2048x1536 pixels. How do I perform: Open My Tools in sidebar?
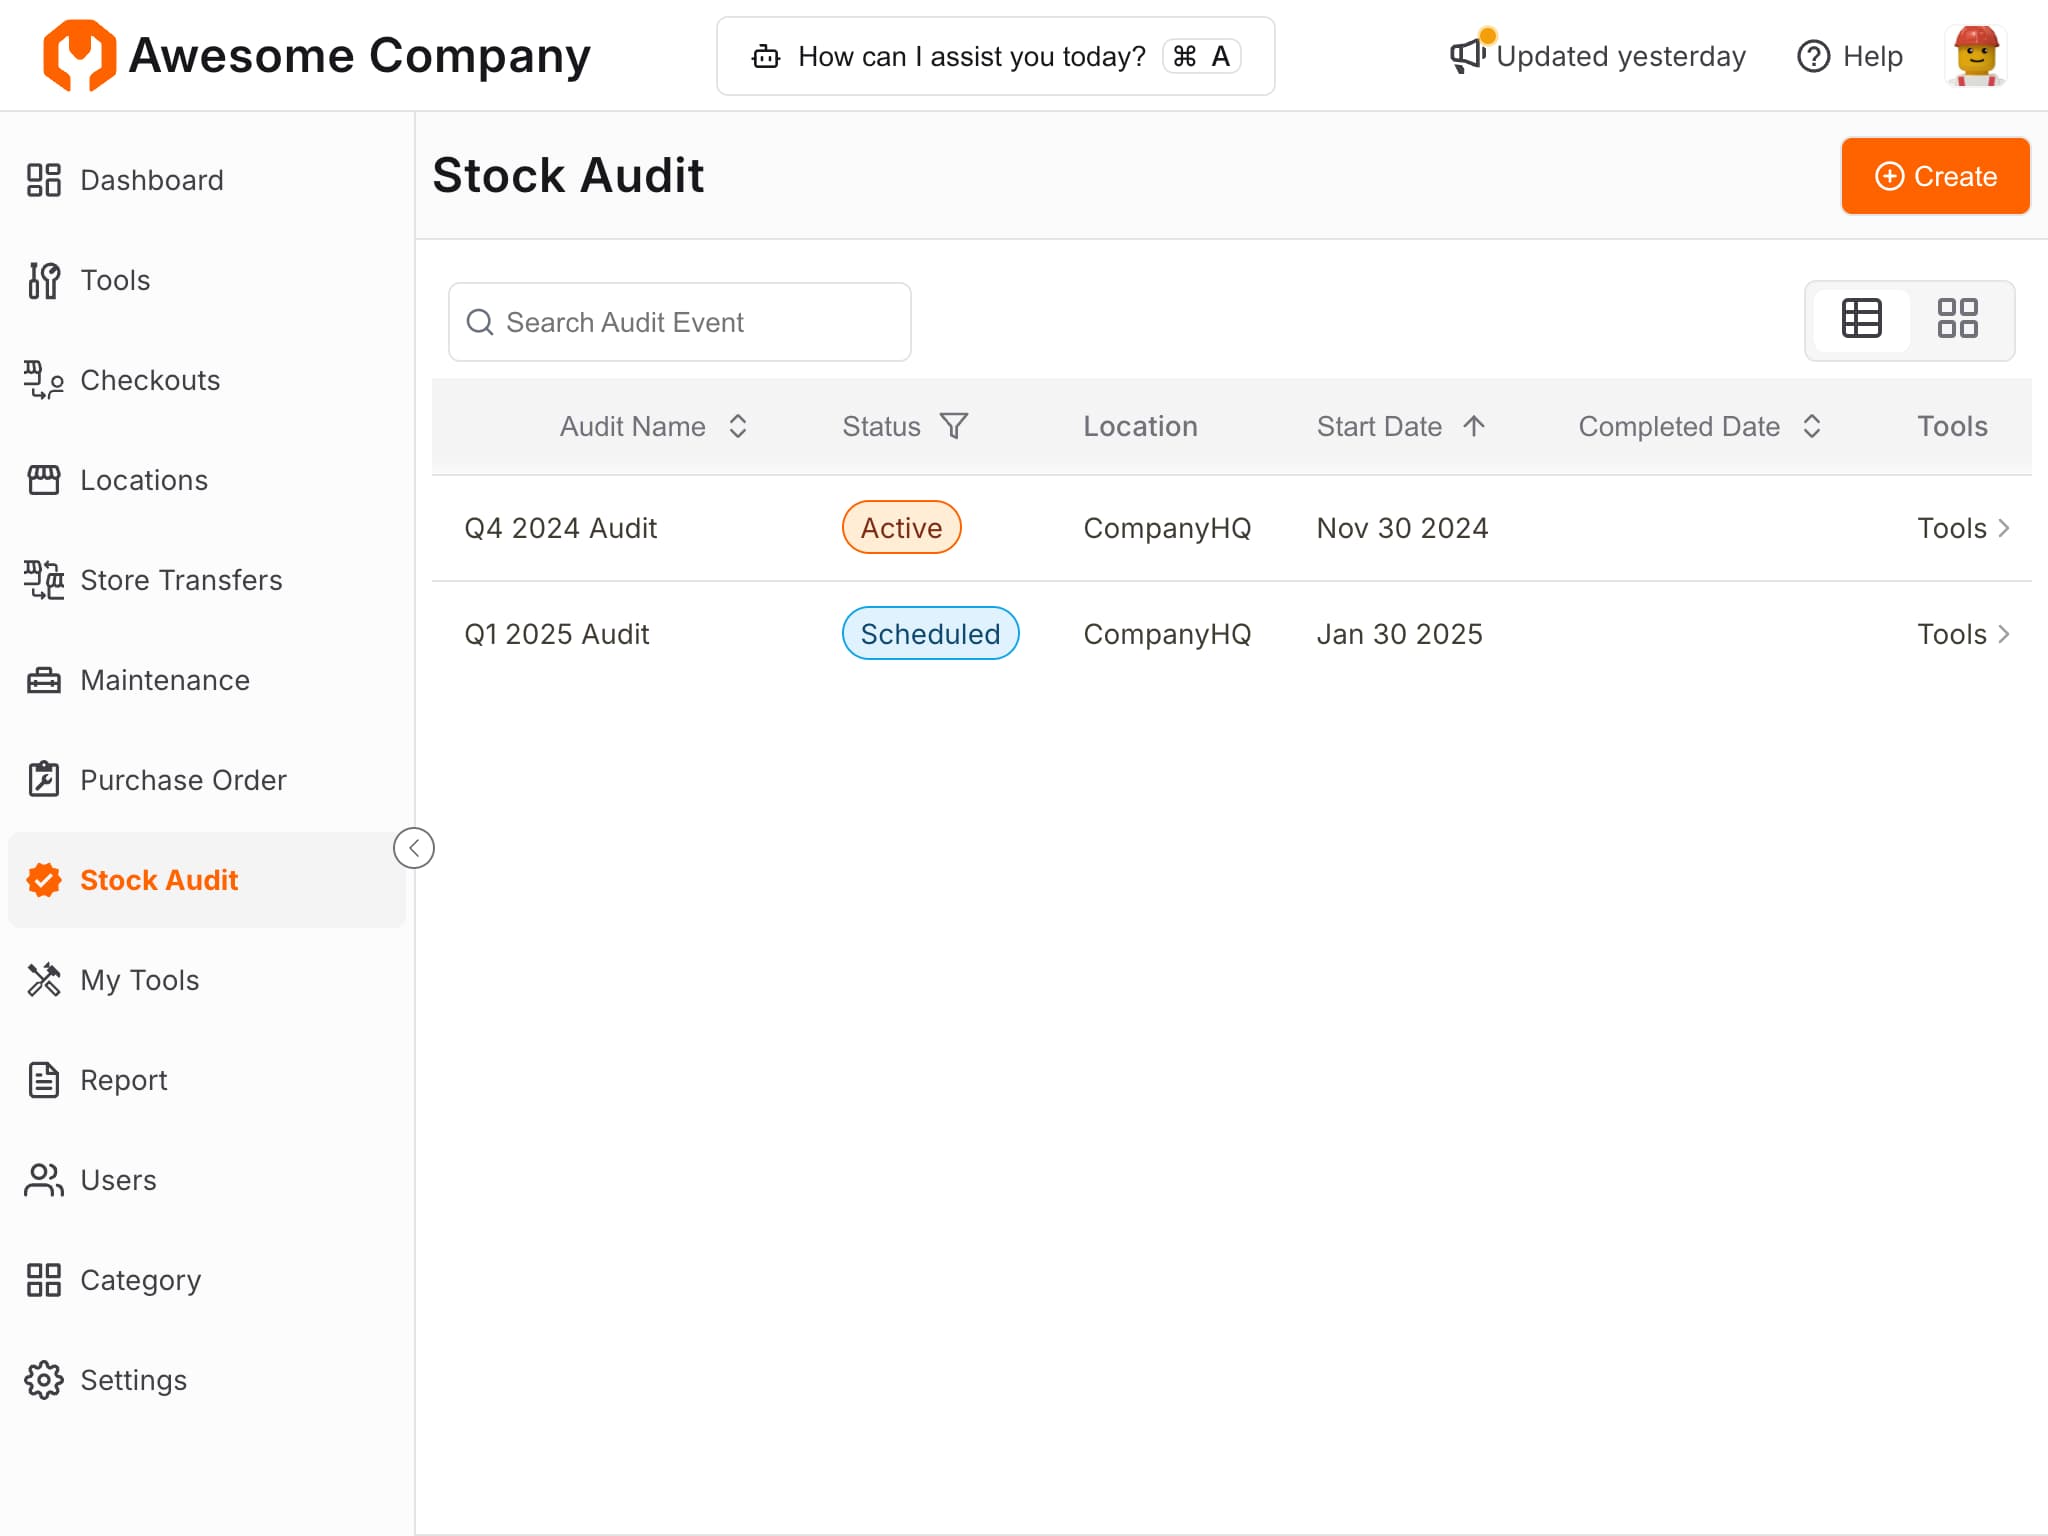[x=140, y=980]
